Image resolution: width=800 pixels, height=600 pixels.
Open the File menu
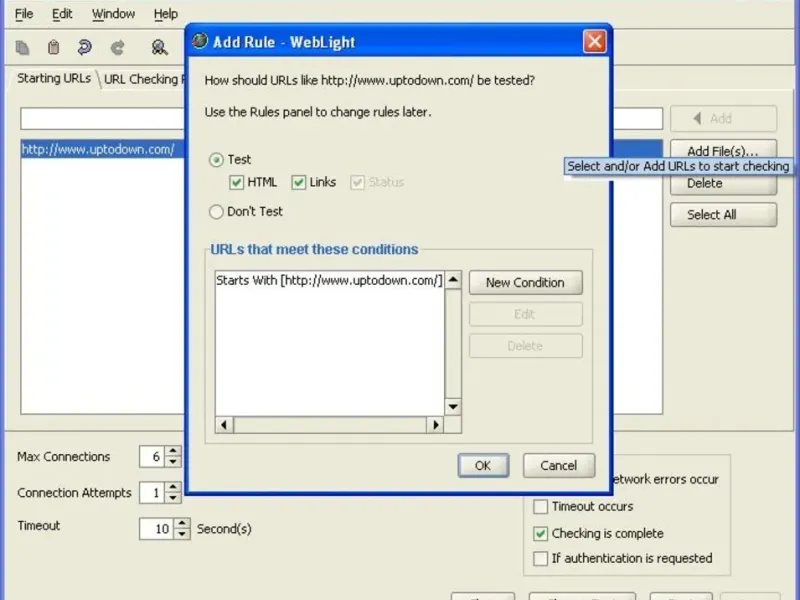pos(24,14)
